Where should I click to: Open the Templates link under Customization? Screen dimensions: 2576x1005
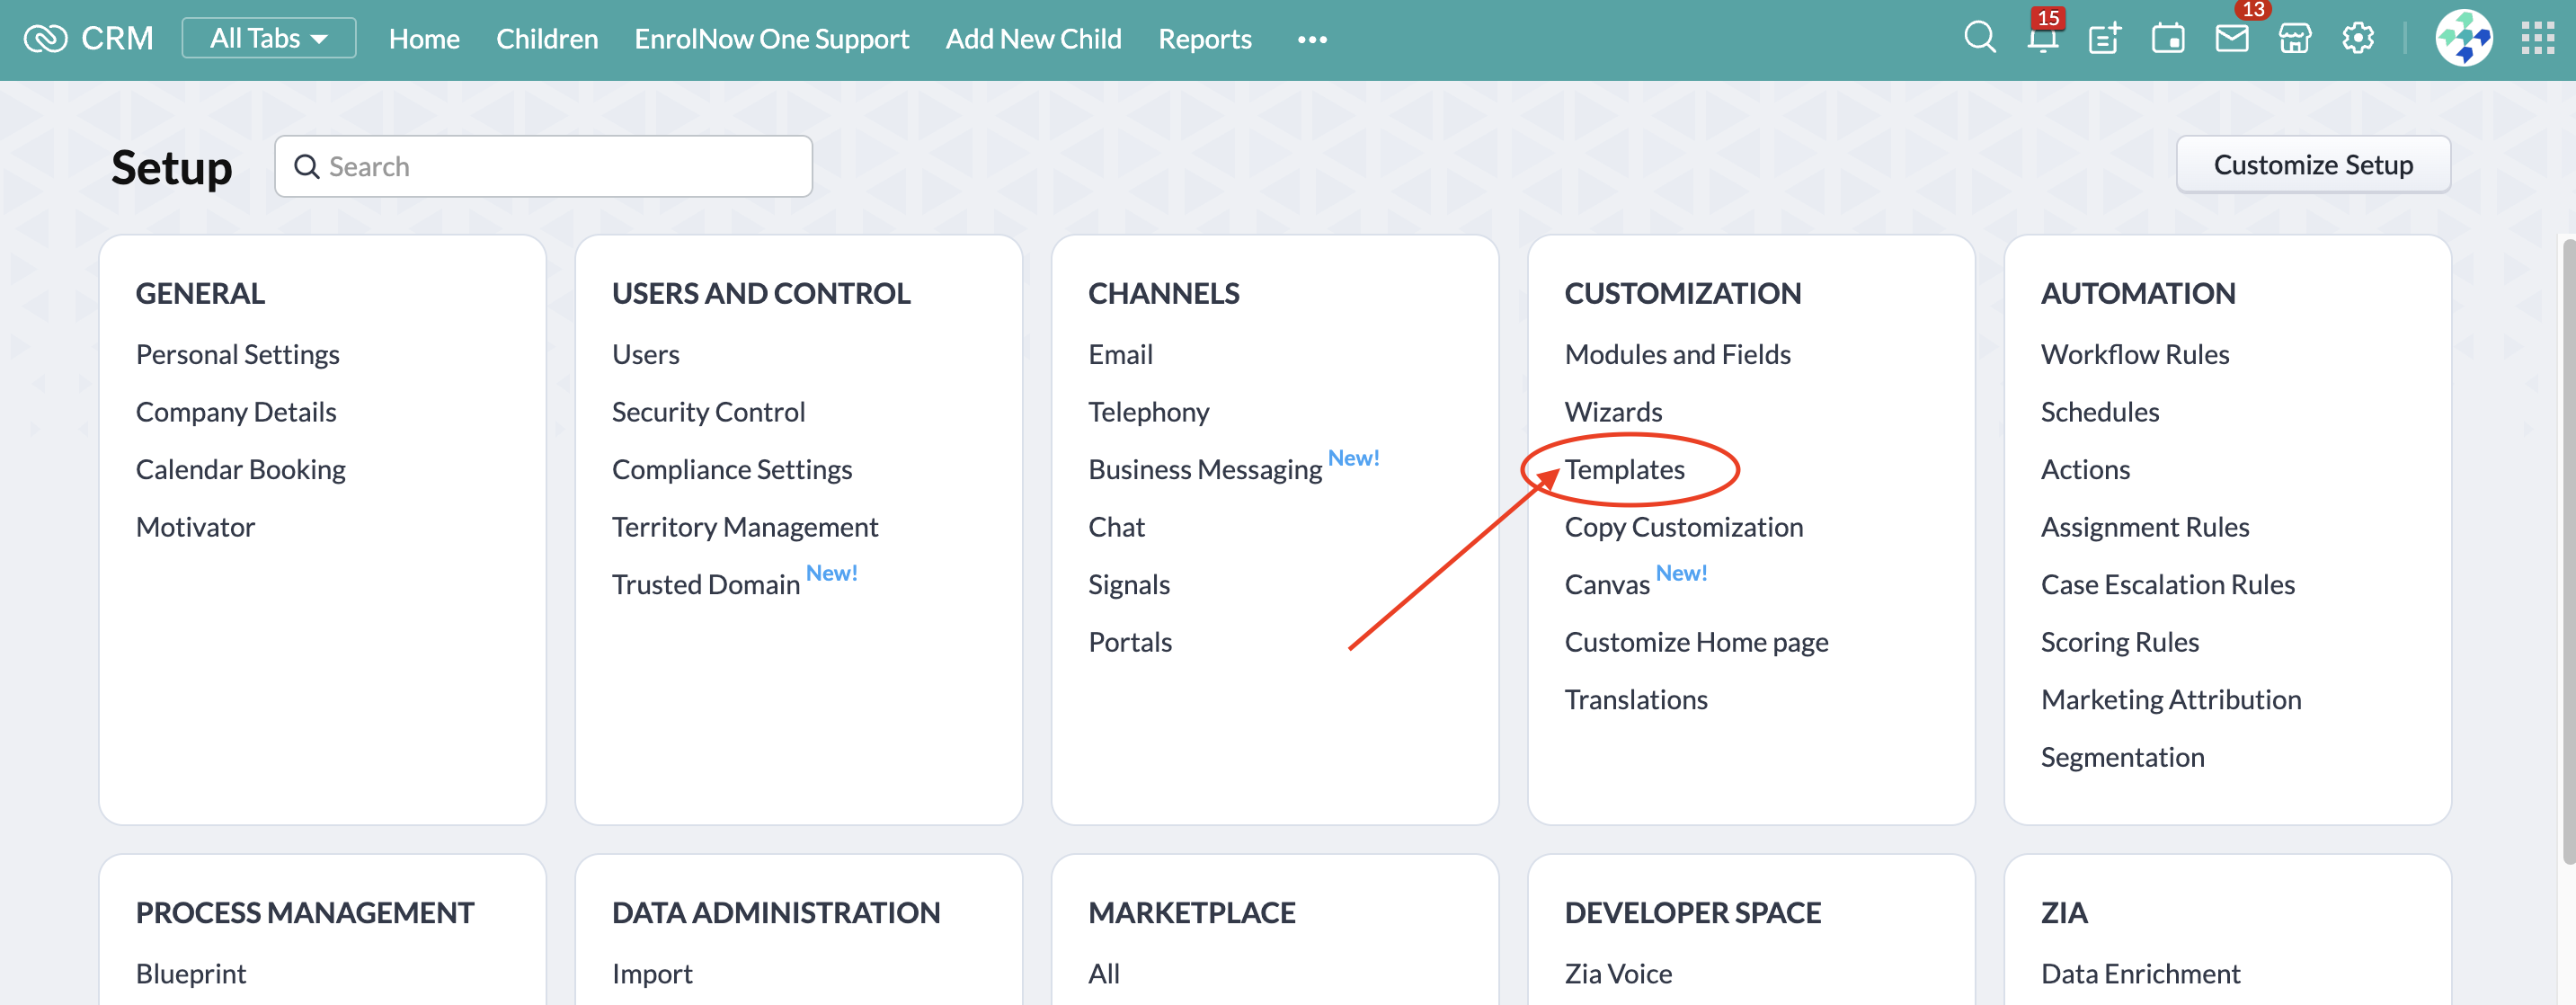pos(1624,469)
